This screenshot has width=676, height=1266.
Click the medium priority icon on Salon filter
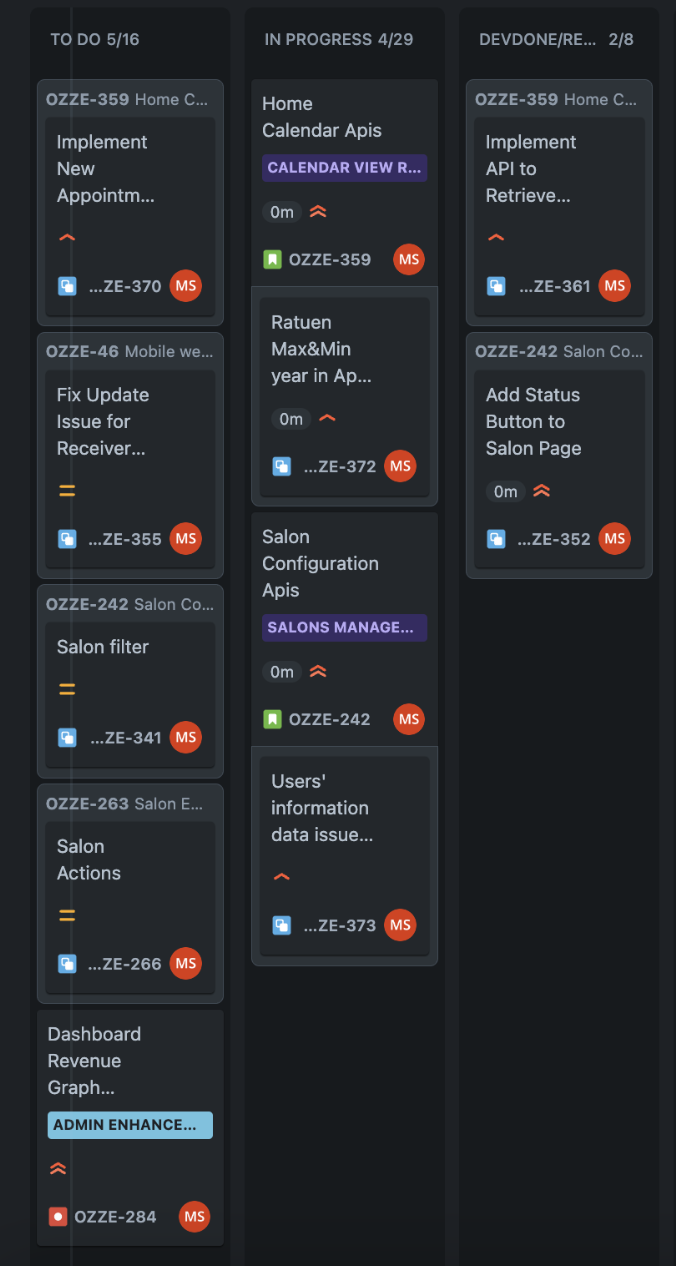(67, 689)
